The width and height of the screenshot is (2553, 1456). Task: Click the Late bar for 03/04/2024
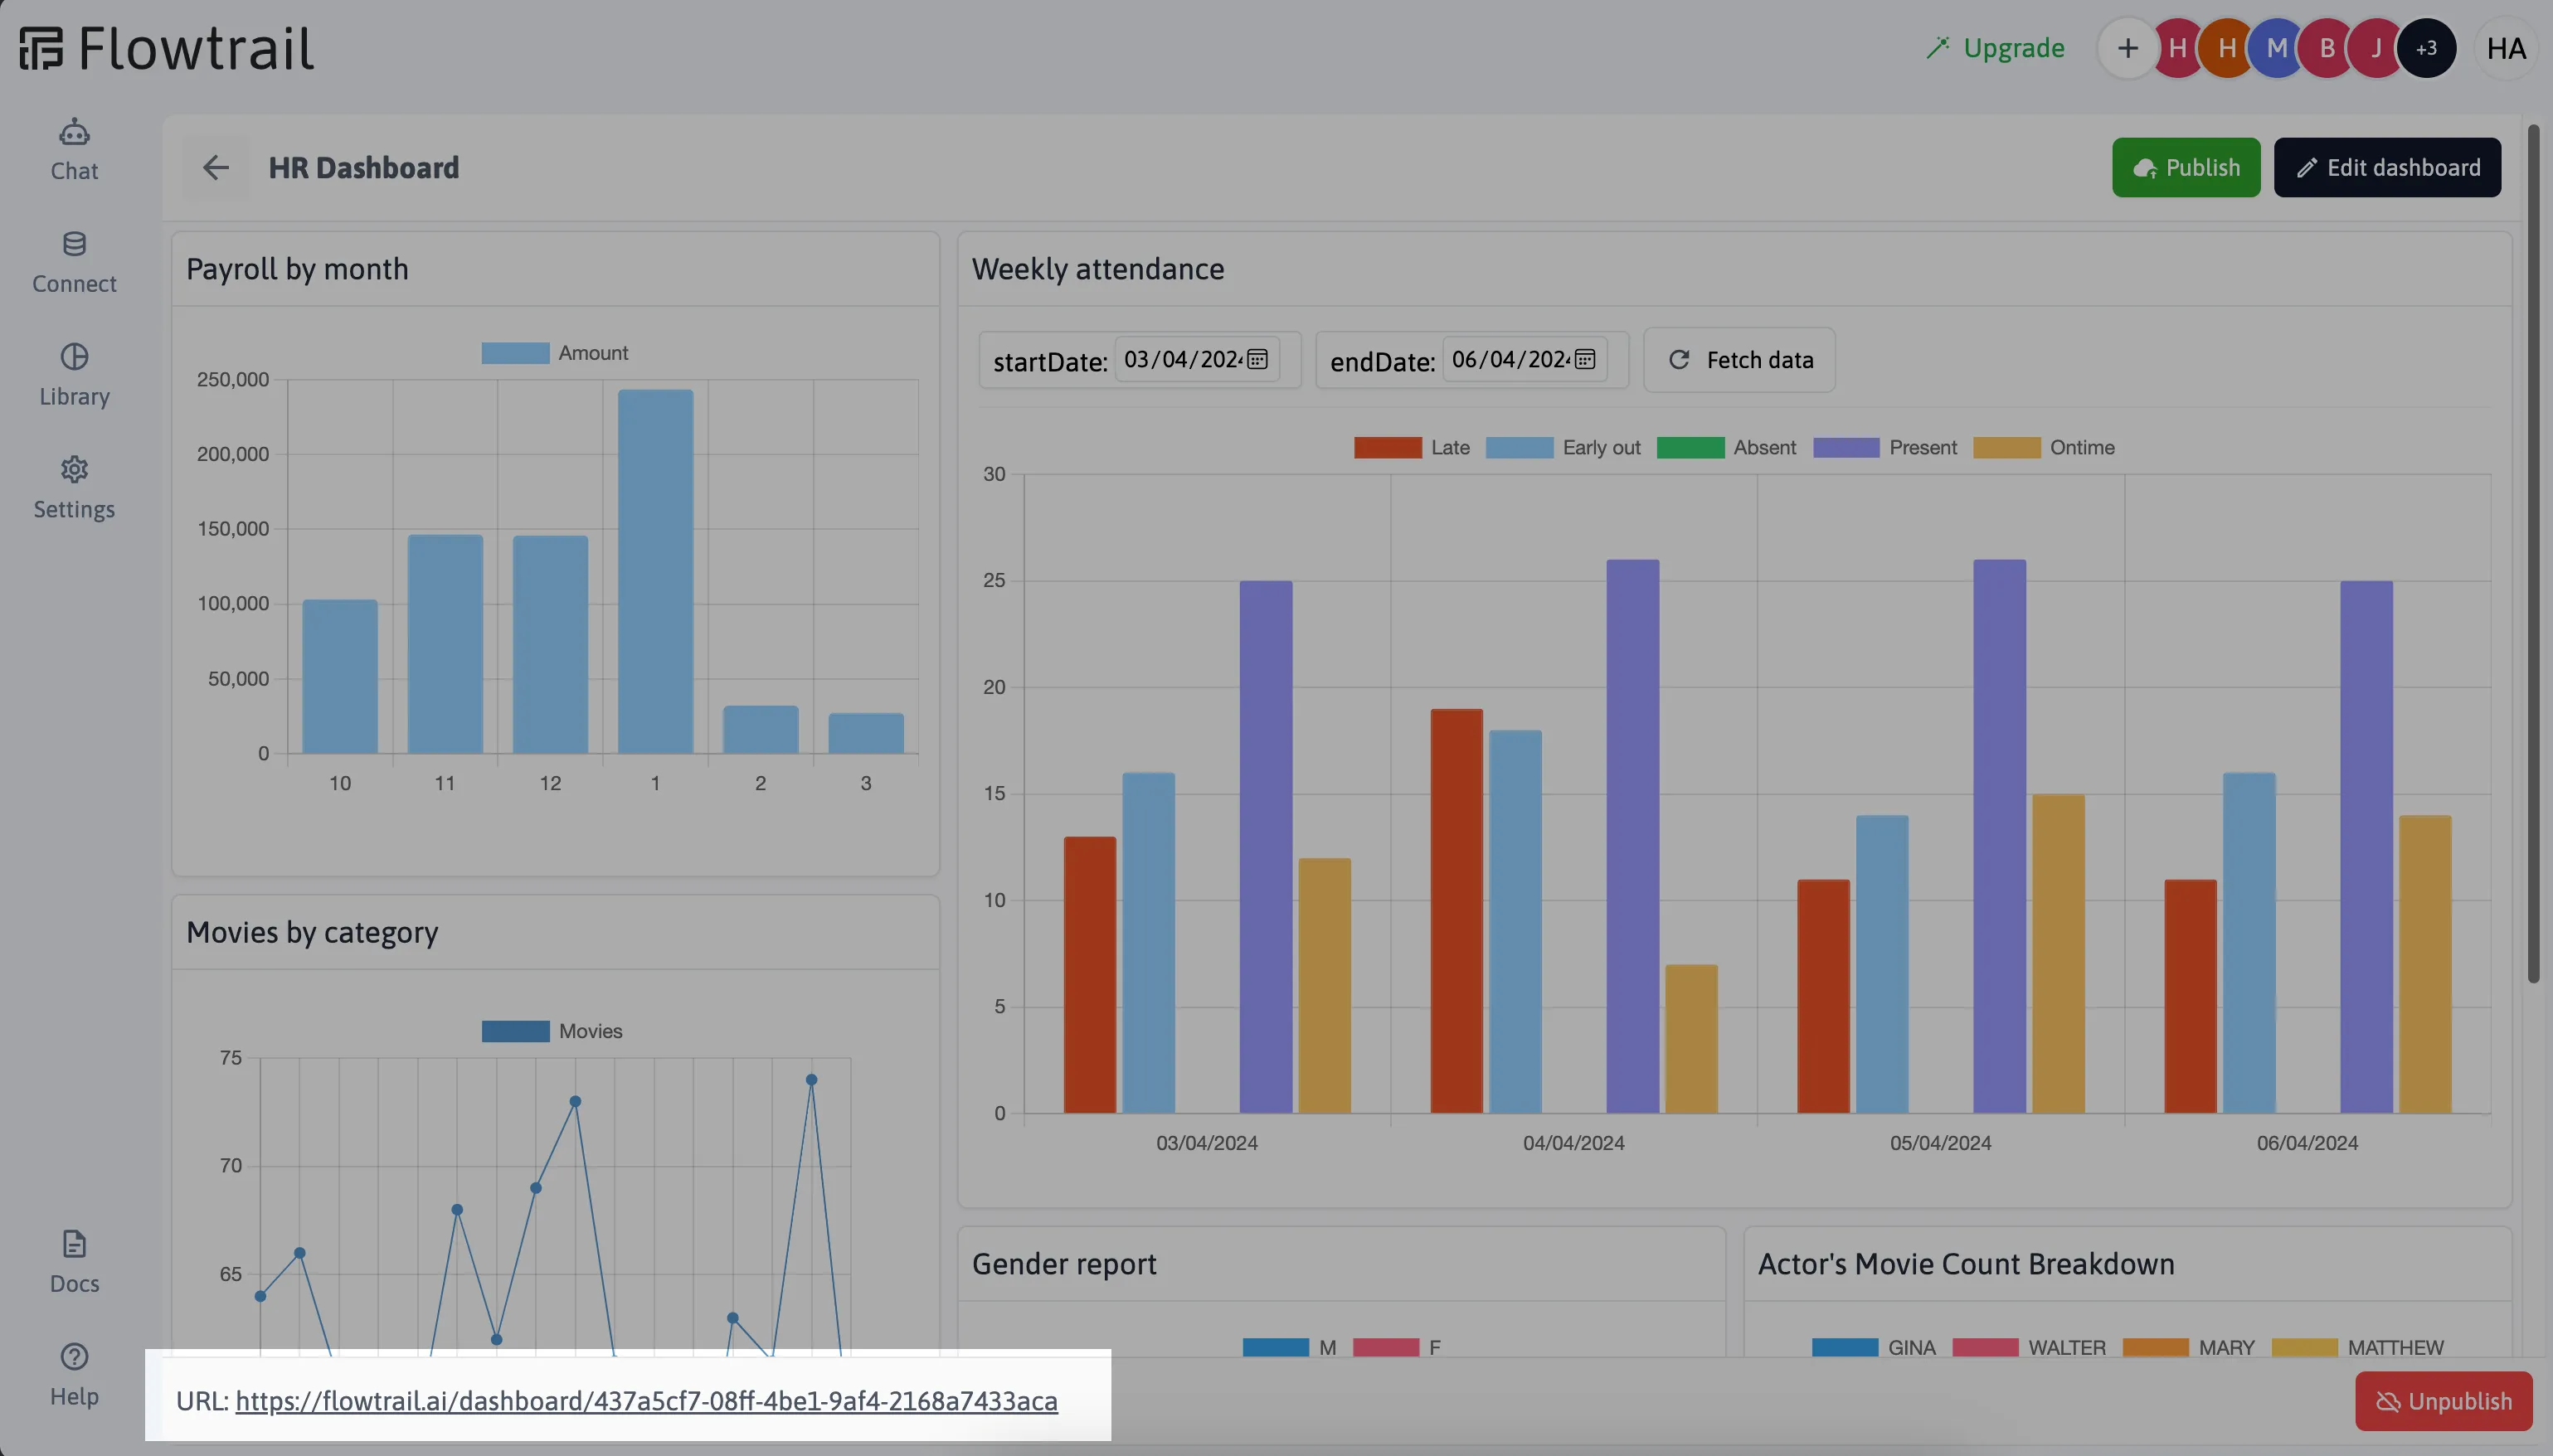click(1090, 975)
